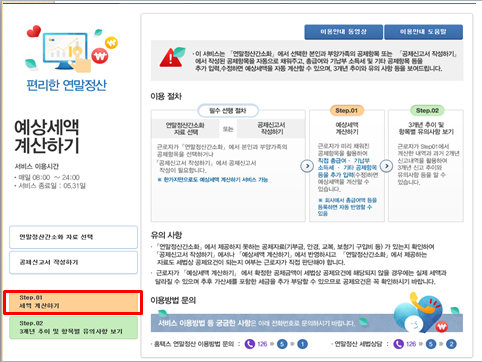
Task: Click the purple phone icon for 세법상담
Action: click(399, 344)
